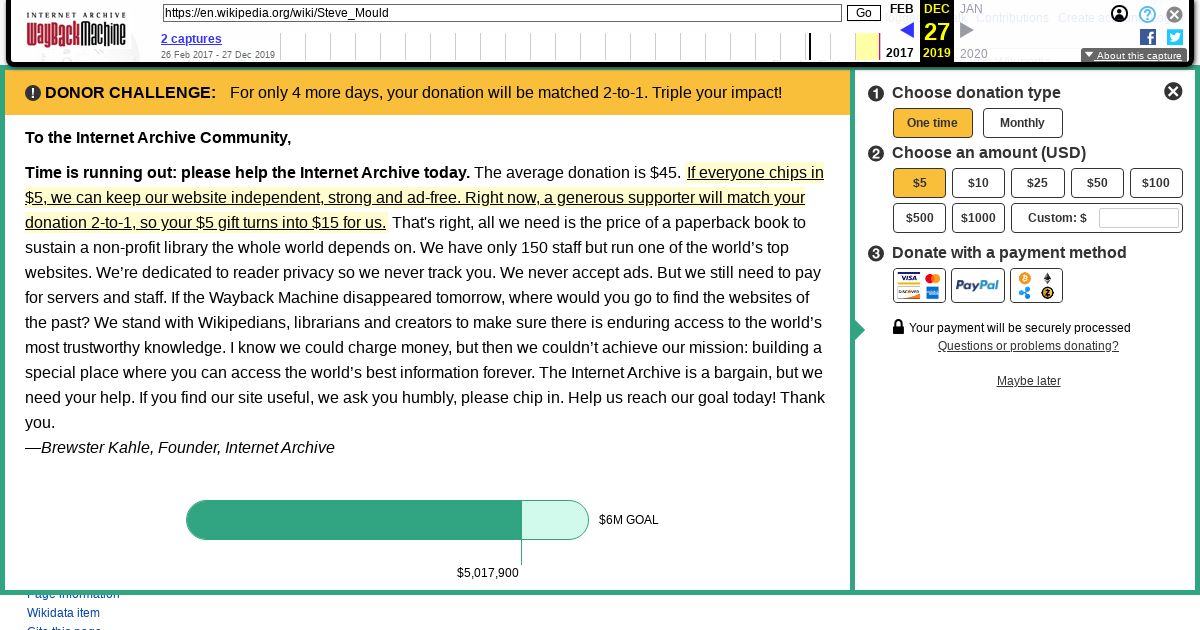Click the $6M GOAL label
The width and height of the screenshot is (1200, 630).
(x=629, y=520)
